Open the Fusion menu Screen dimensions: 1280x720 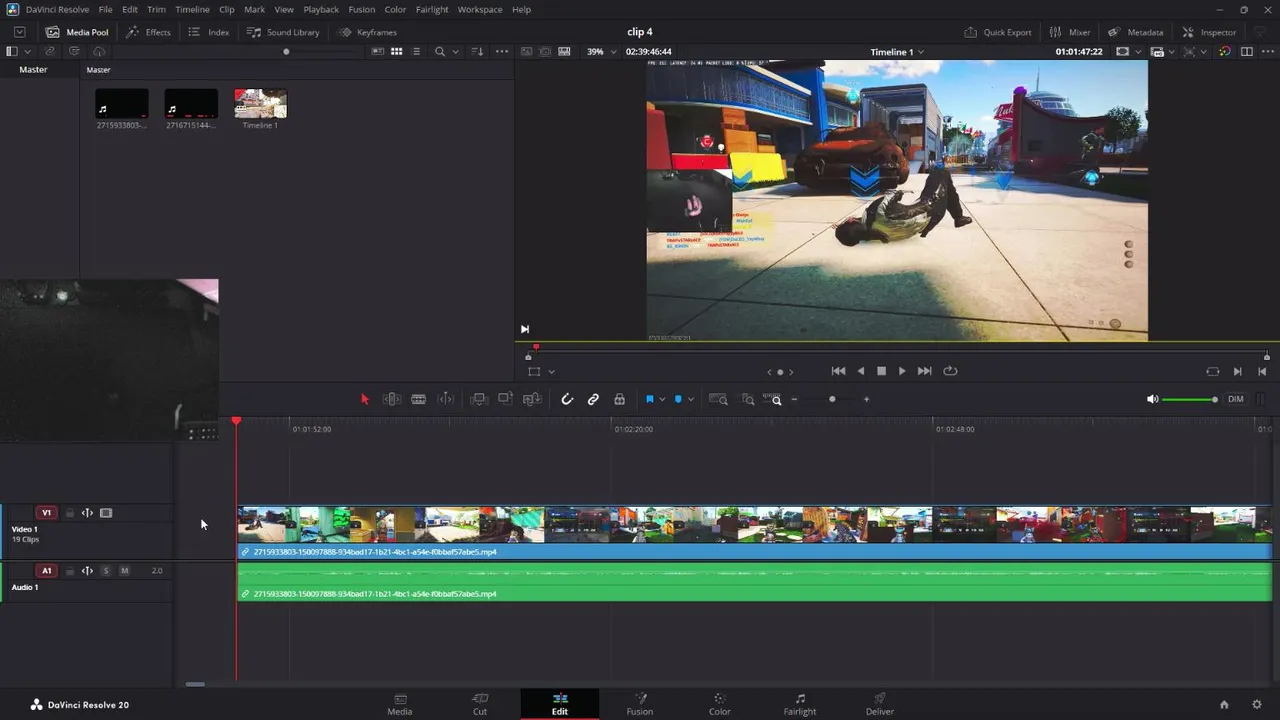click(x=362, y=9)
